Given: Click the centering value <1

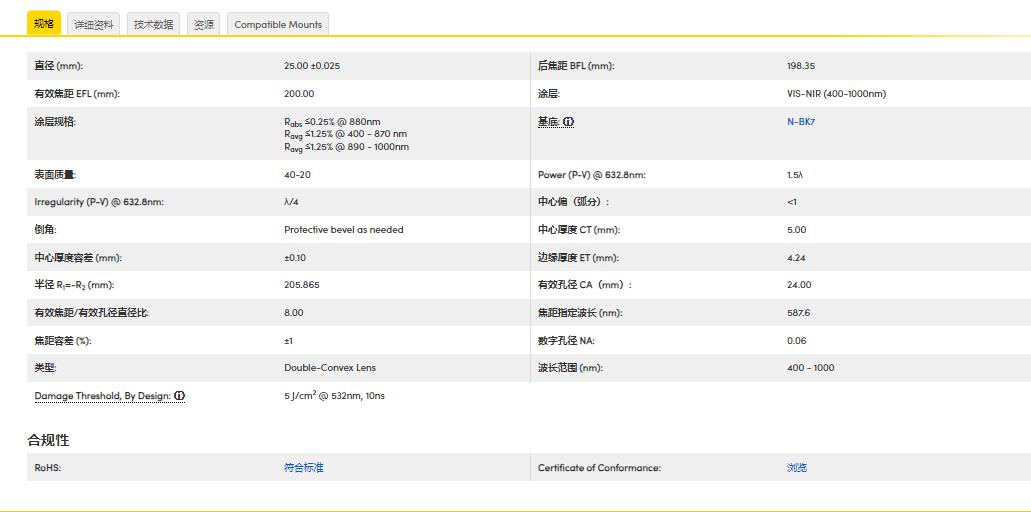Looking at the screenshot, I should [792, 202].
